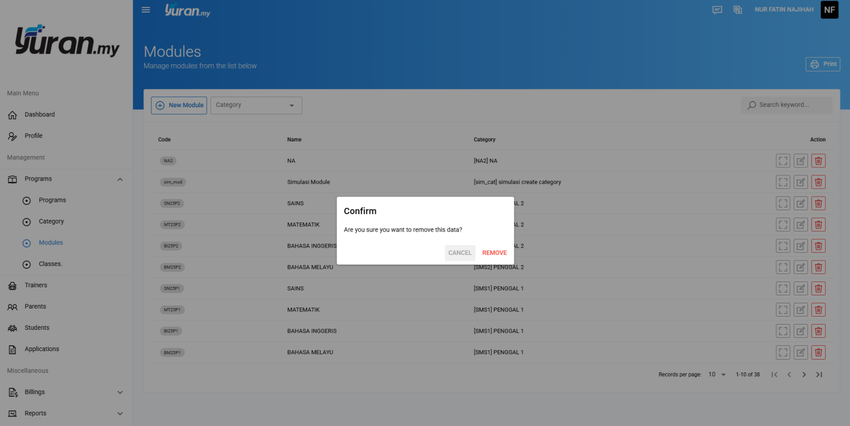Open the chat messages icon in header
Image resolution: width=850 pixels, height=426 pixels.
click(x=717, y=10)
